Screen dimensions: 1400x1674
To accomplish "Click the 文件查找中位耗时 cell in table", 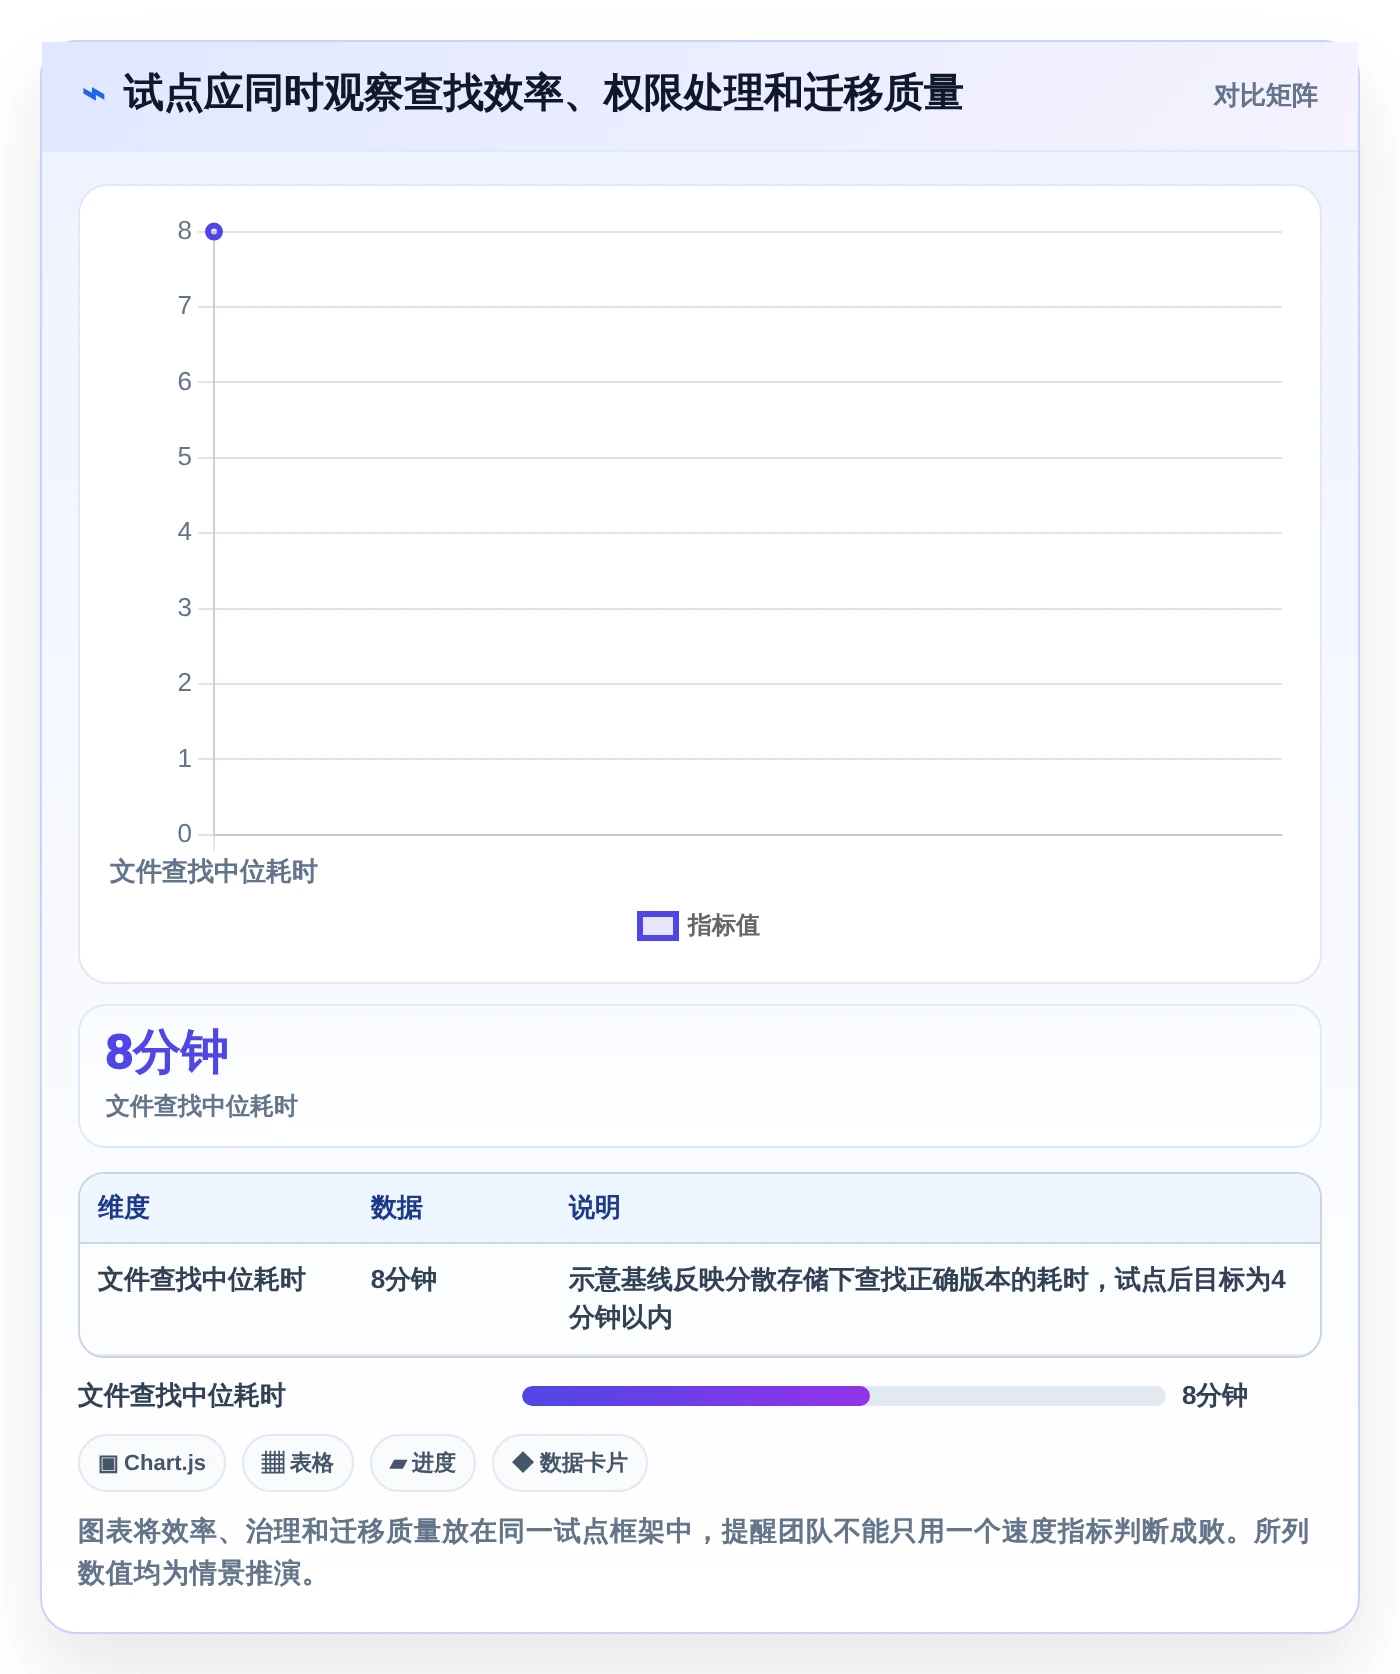I will tap(202, 1280).
